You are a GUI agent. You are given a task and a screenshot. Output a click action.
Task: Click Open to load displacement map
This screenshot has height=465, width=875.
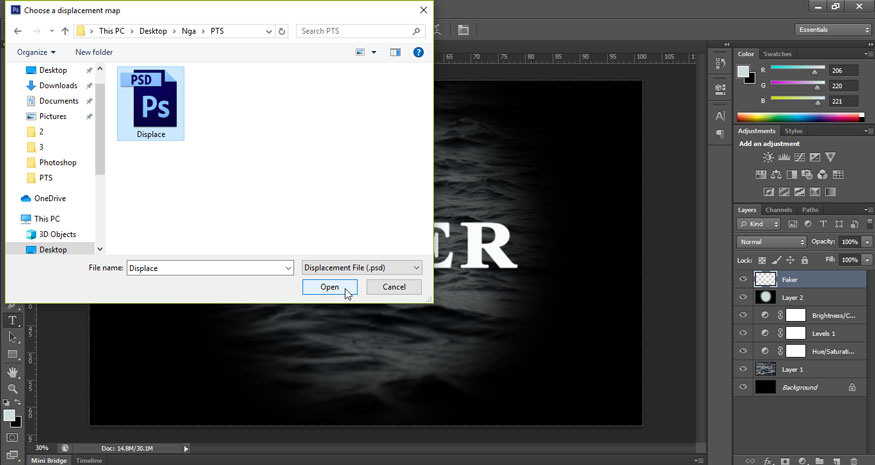click(x=329, y=287)
